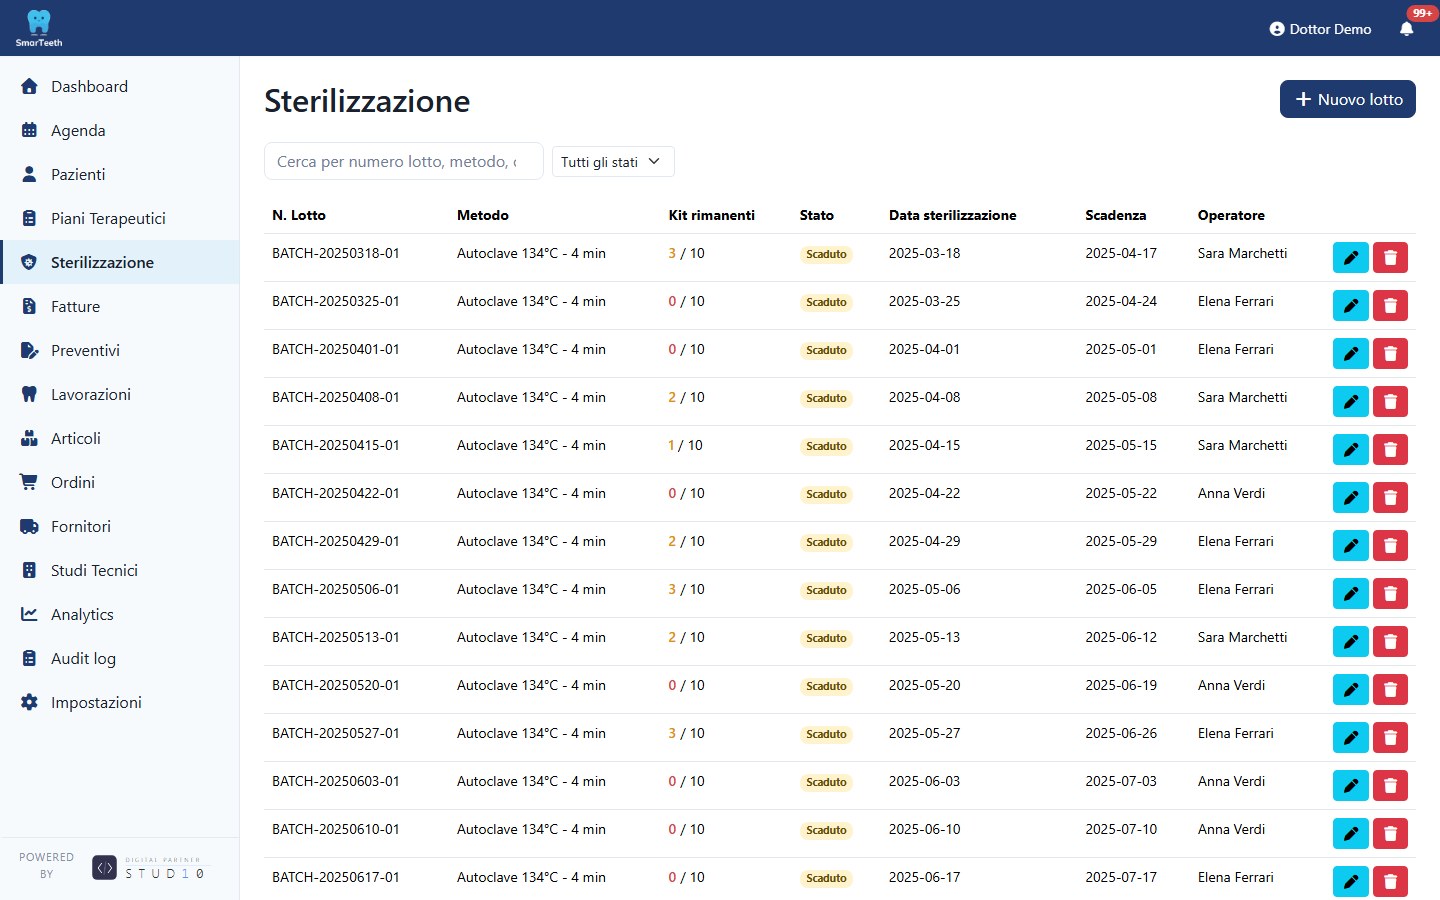
Task: Click the Data sterilizzazione column header
Action: click(x=952, y=215)
